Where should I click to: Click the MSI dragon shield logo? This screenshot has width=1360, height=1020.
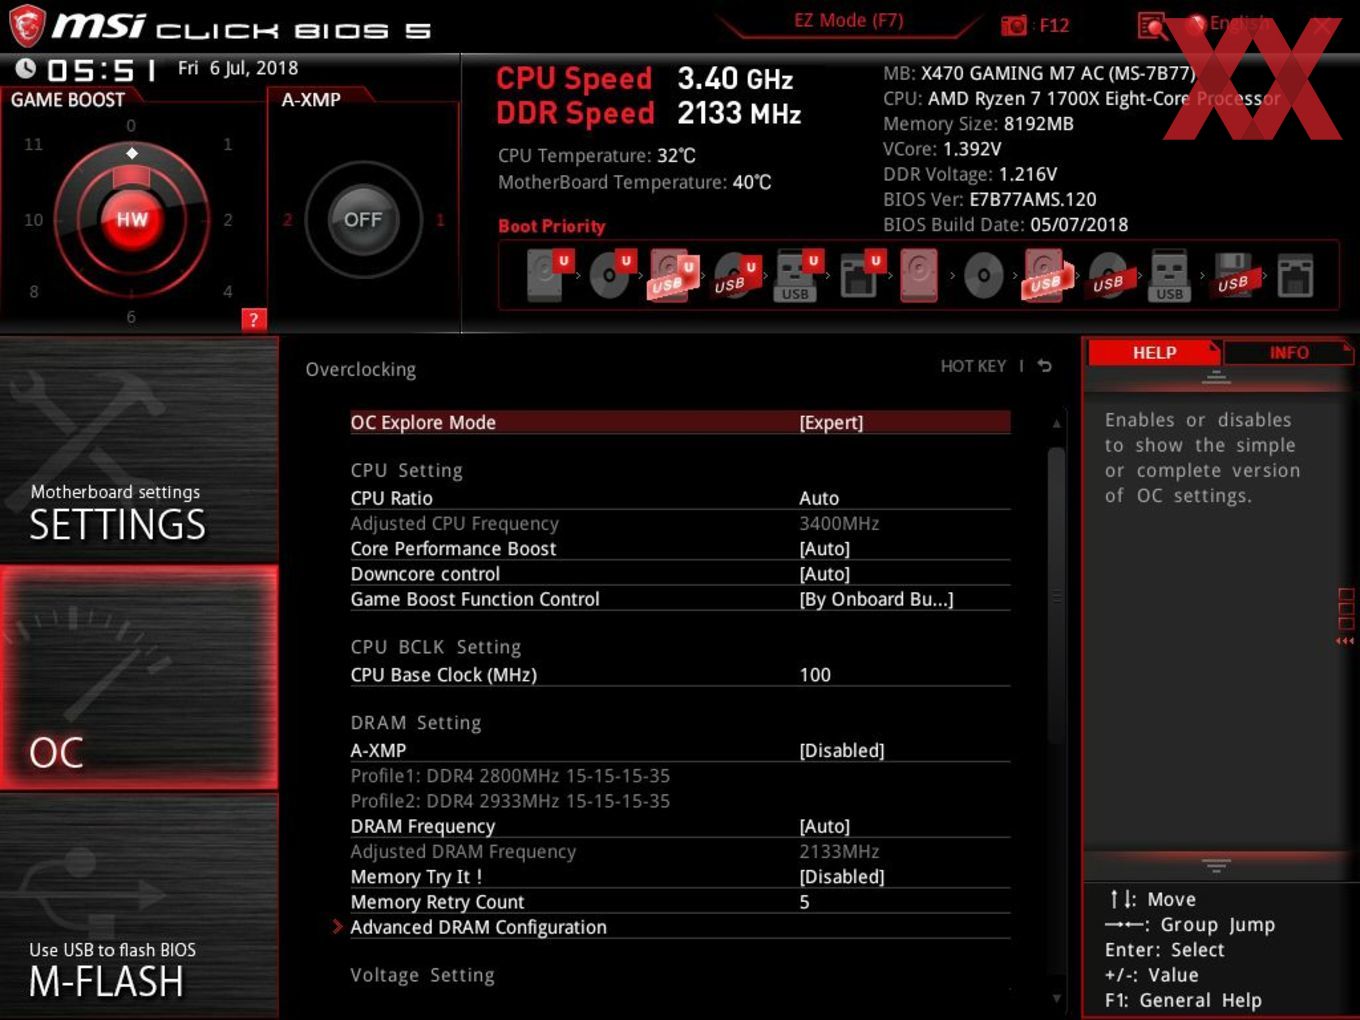(27, 25)
